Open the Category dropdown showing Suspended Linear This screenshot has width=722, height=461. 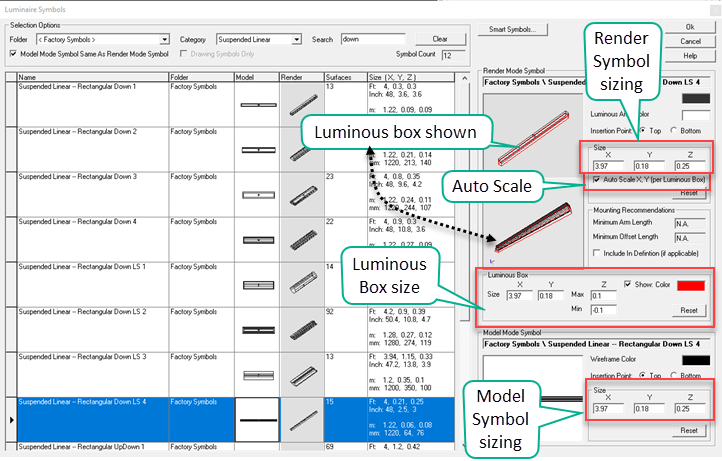pos(297,40)
